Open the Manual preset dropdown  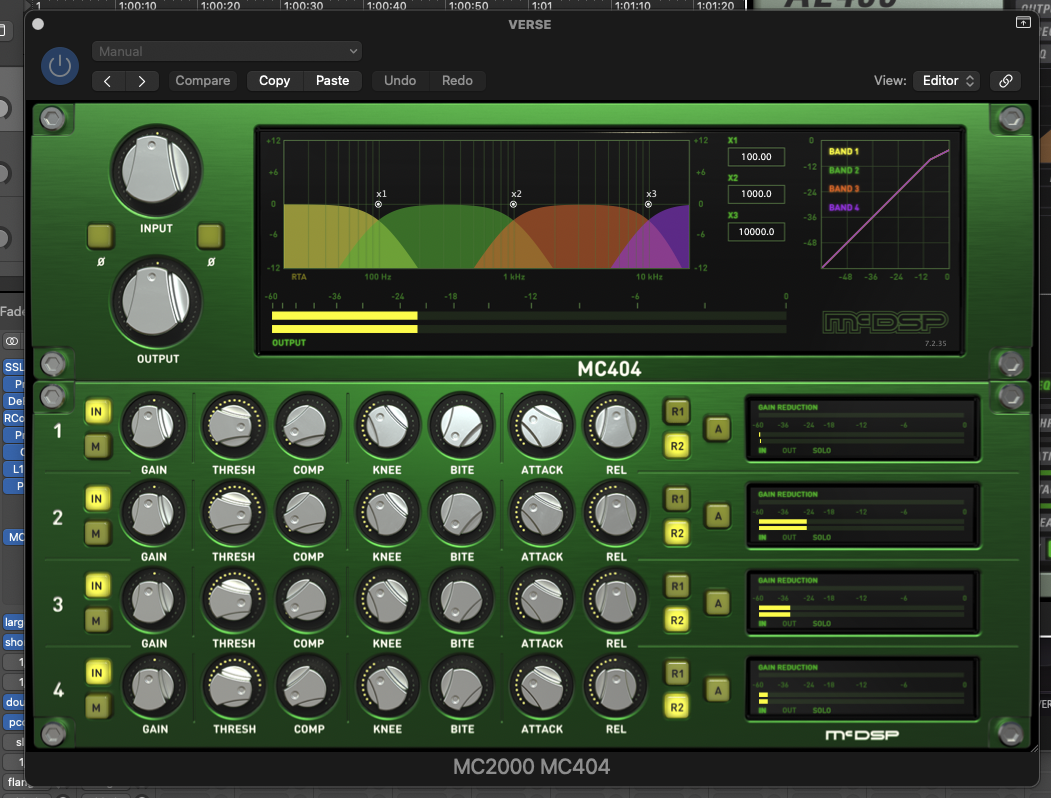[227, 52]
